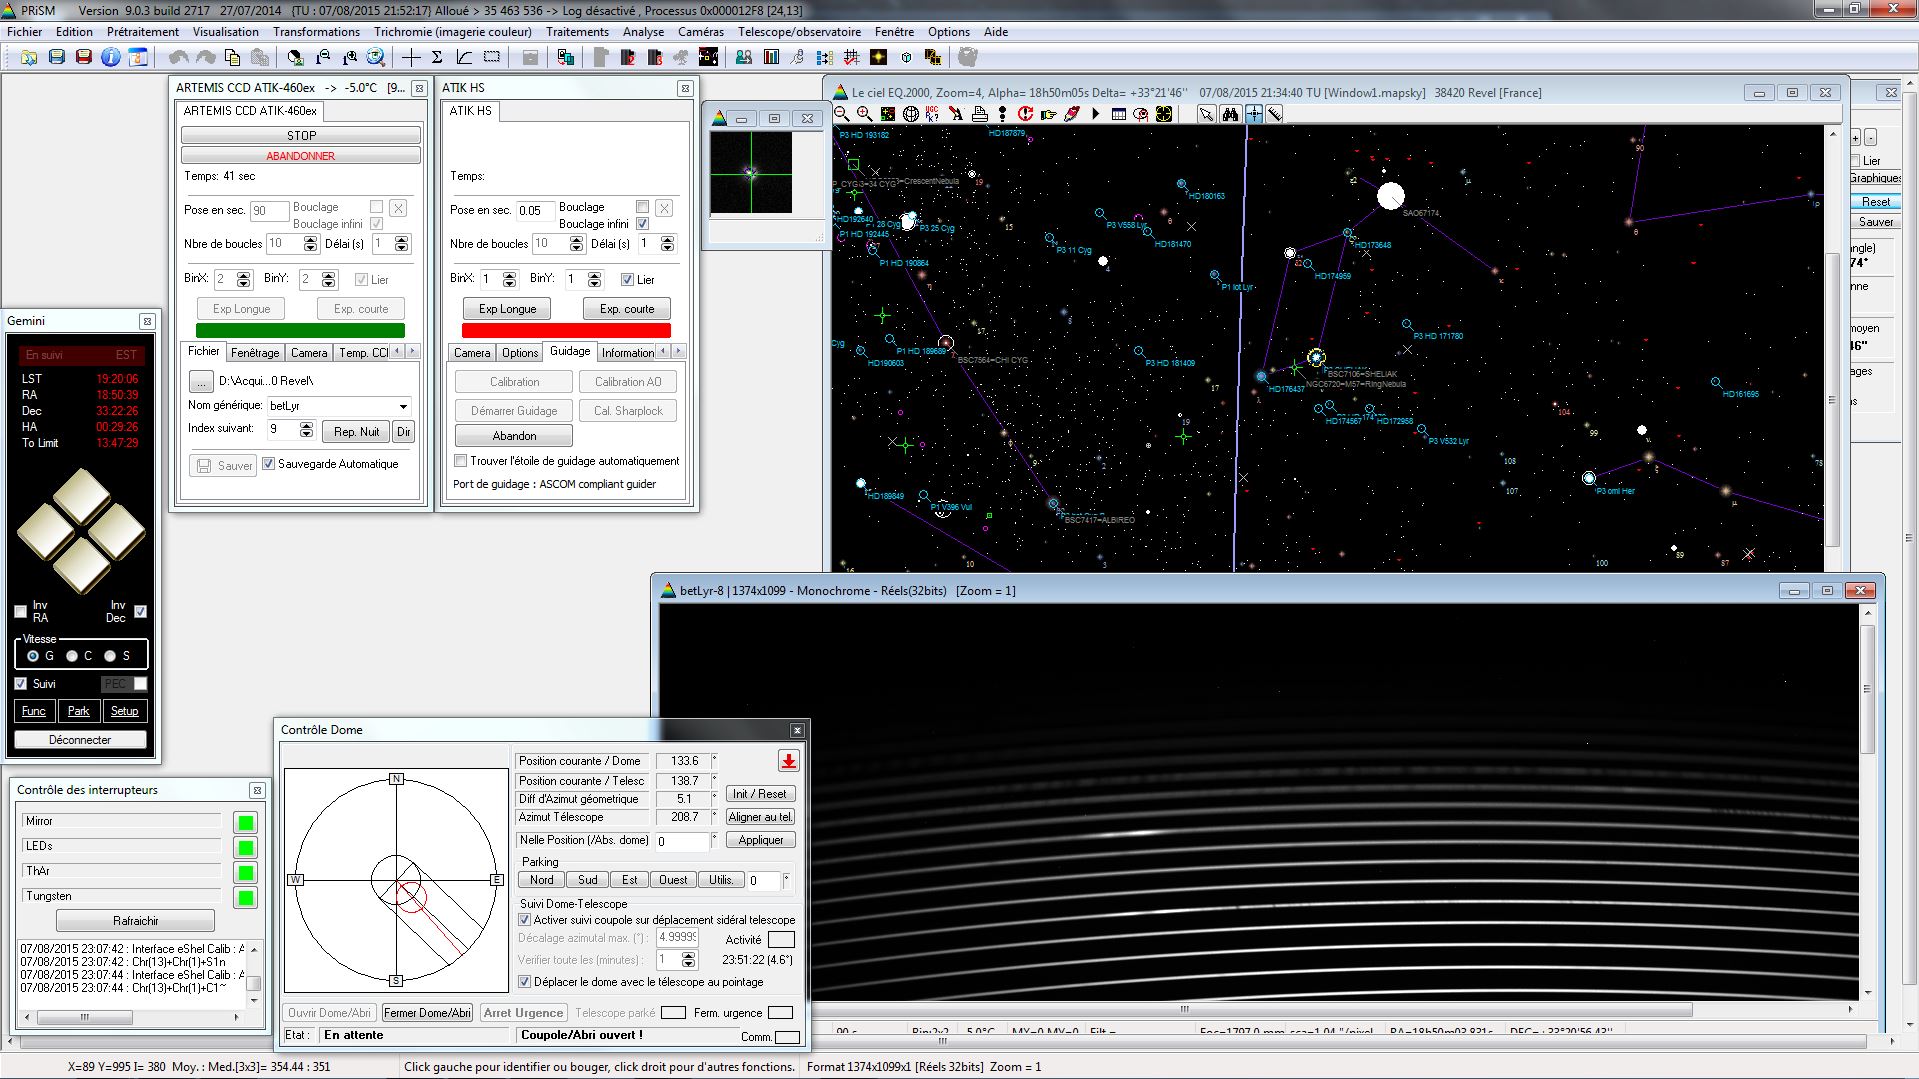Click the blue info icon in main toolbar
This screenshot has width=1919, height=1079.
(110, 57)
